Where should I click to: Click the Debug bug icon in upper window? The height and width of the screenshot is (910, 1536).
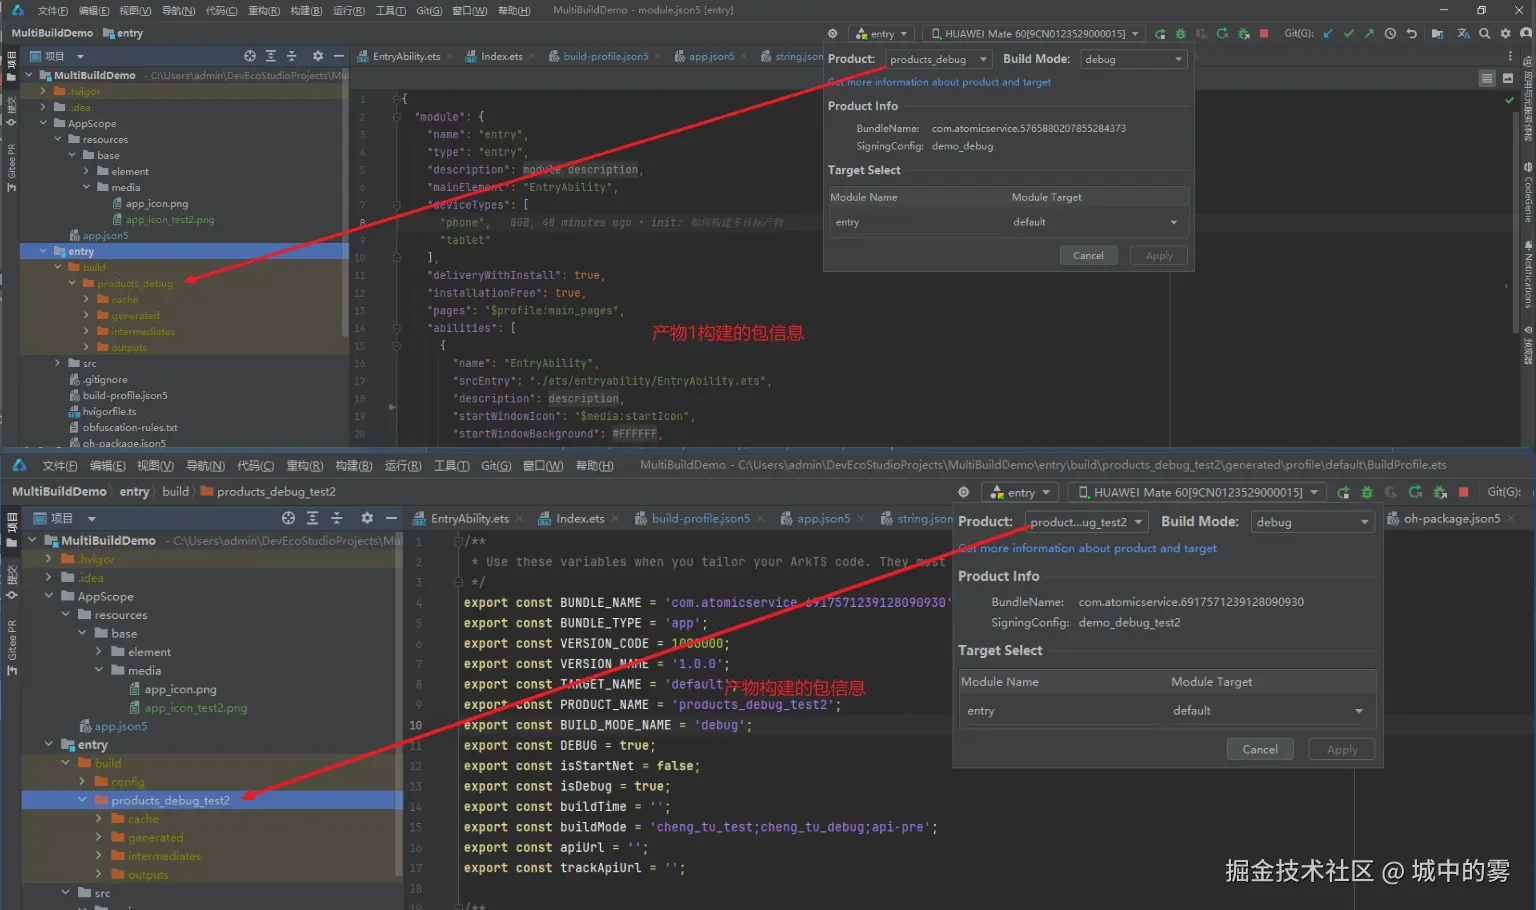coord(1181,33)
